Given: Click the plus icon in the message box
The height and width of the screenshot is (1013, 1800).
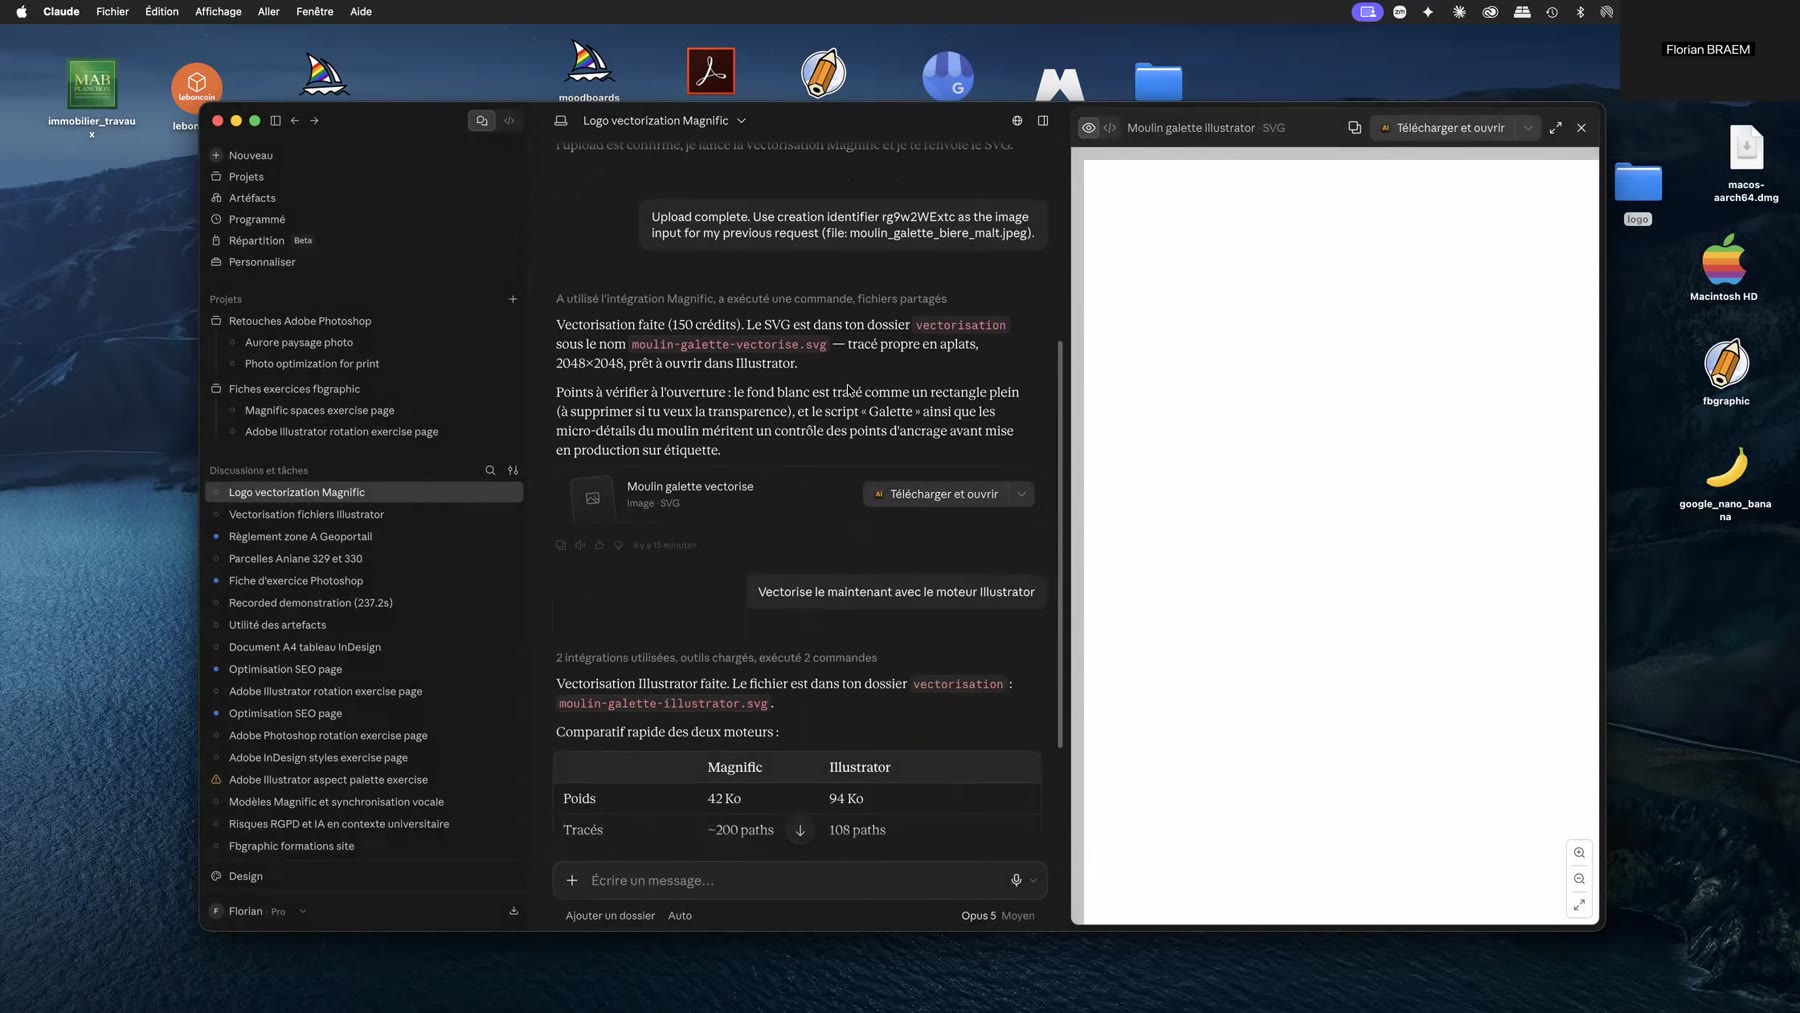Looking at the screenshot, I should 572,881.
